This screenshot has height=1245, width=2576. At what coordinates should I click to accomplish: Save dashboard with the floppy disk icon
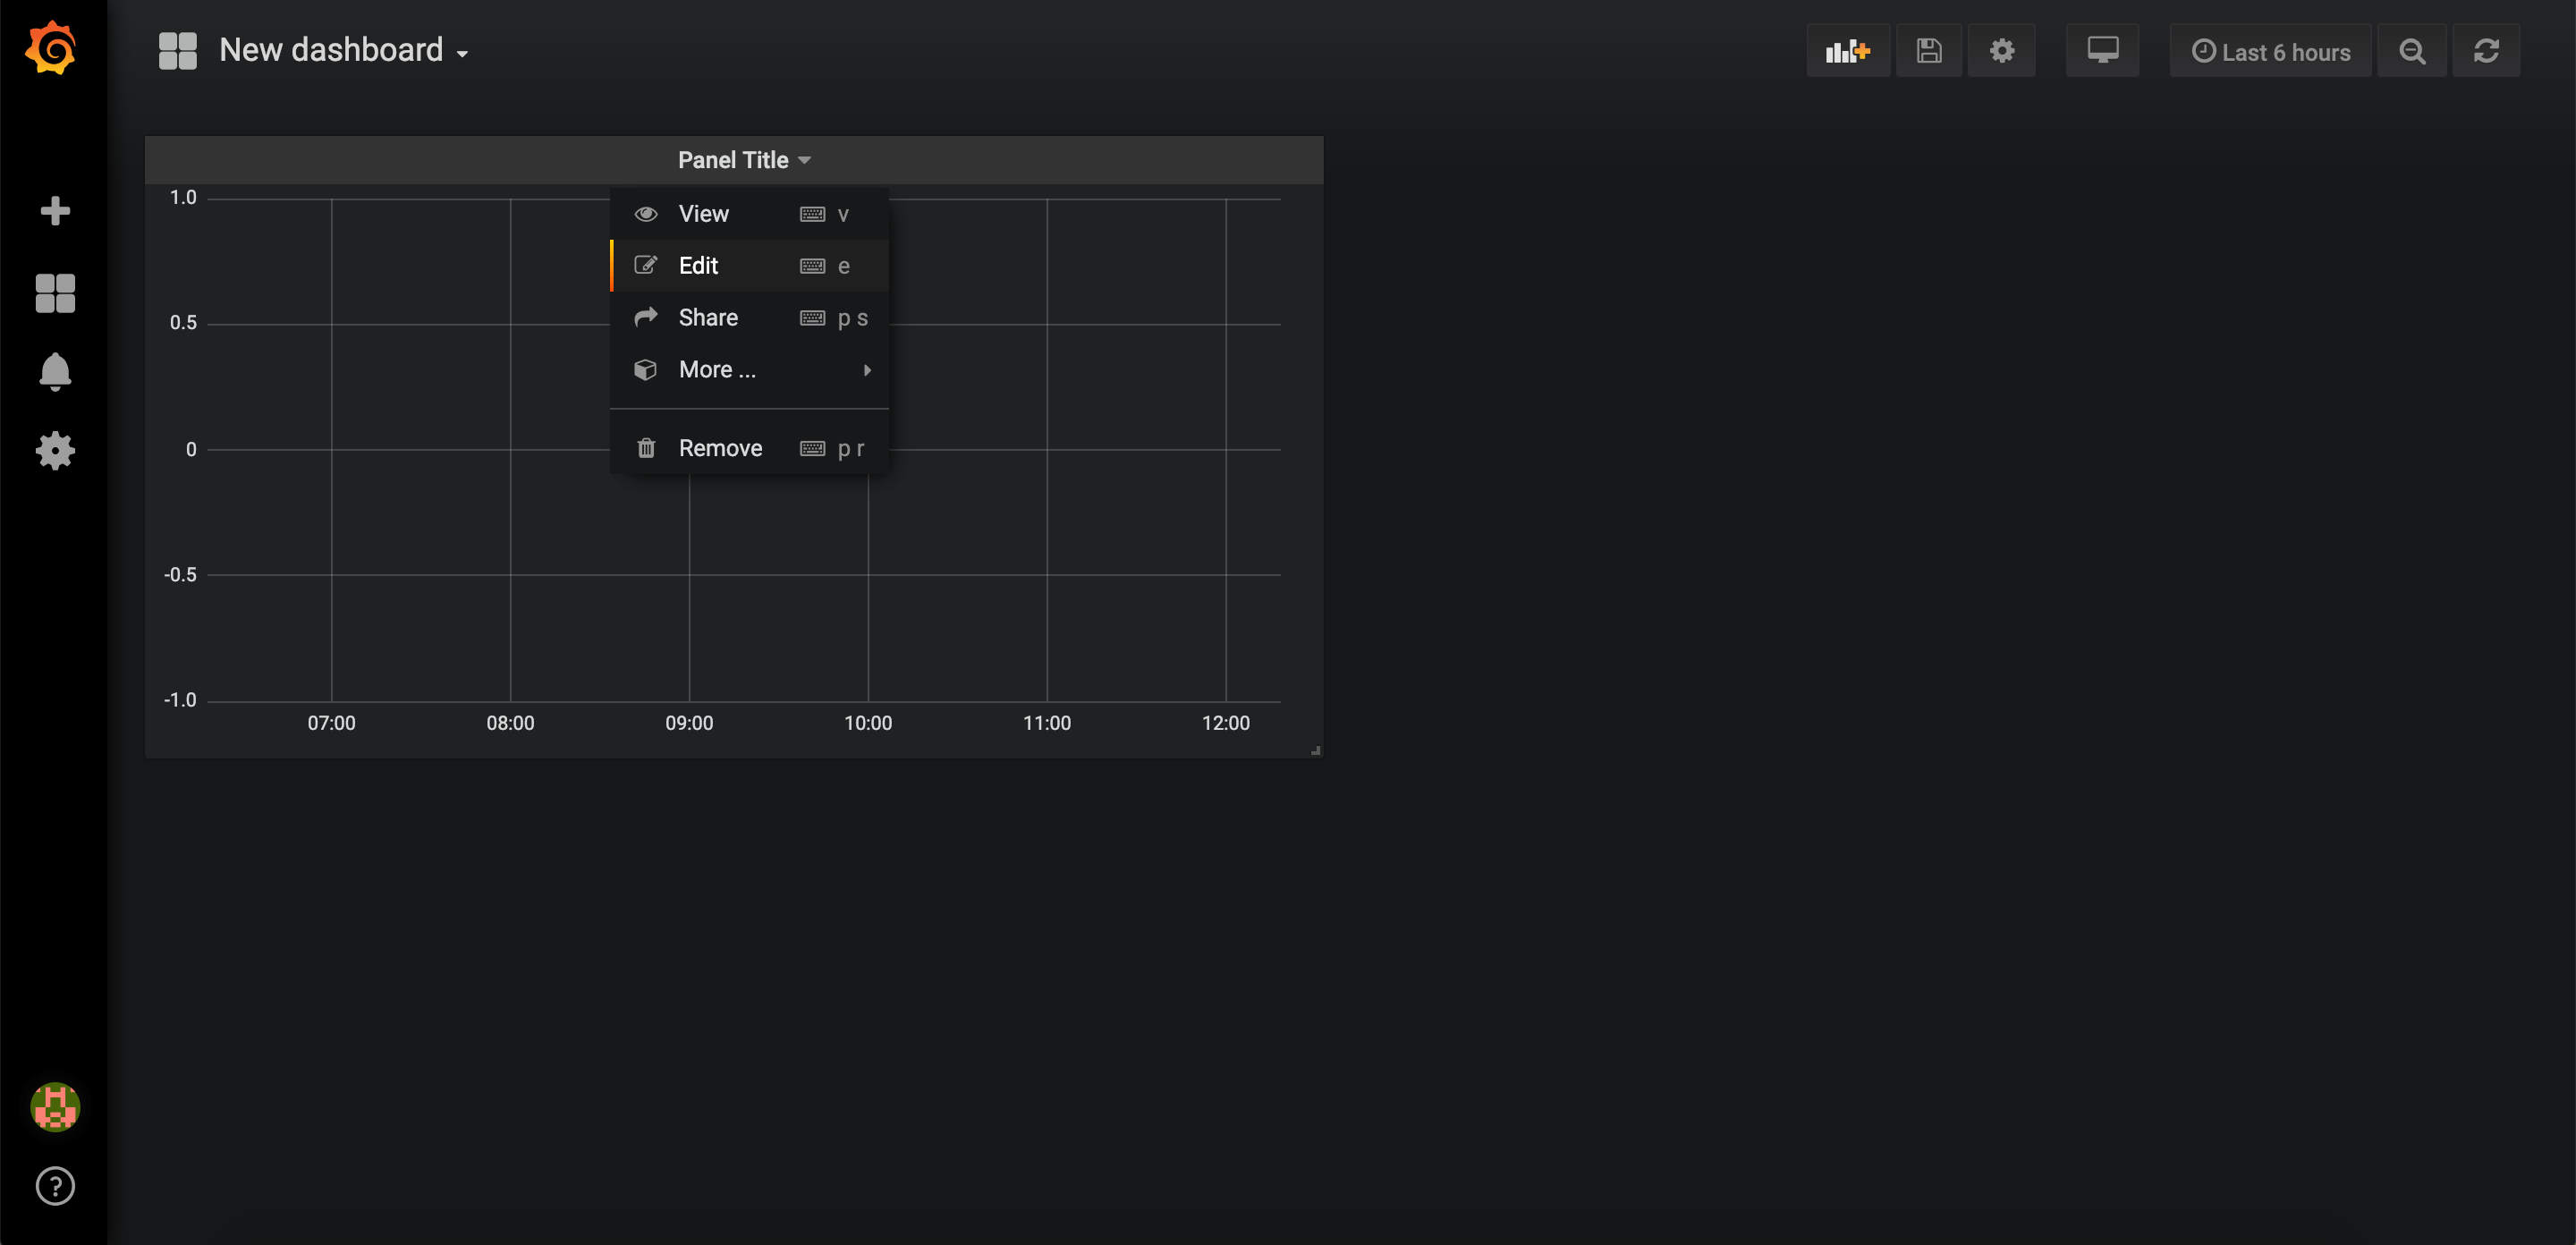(x=1929, y=51)
